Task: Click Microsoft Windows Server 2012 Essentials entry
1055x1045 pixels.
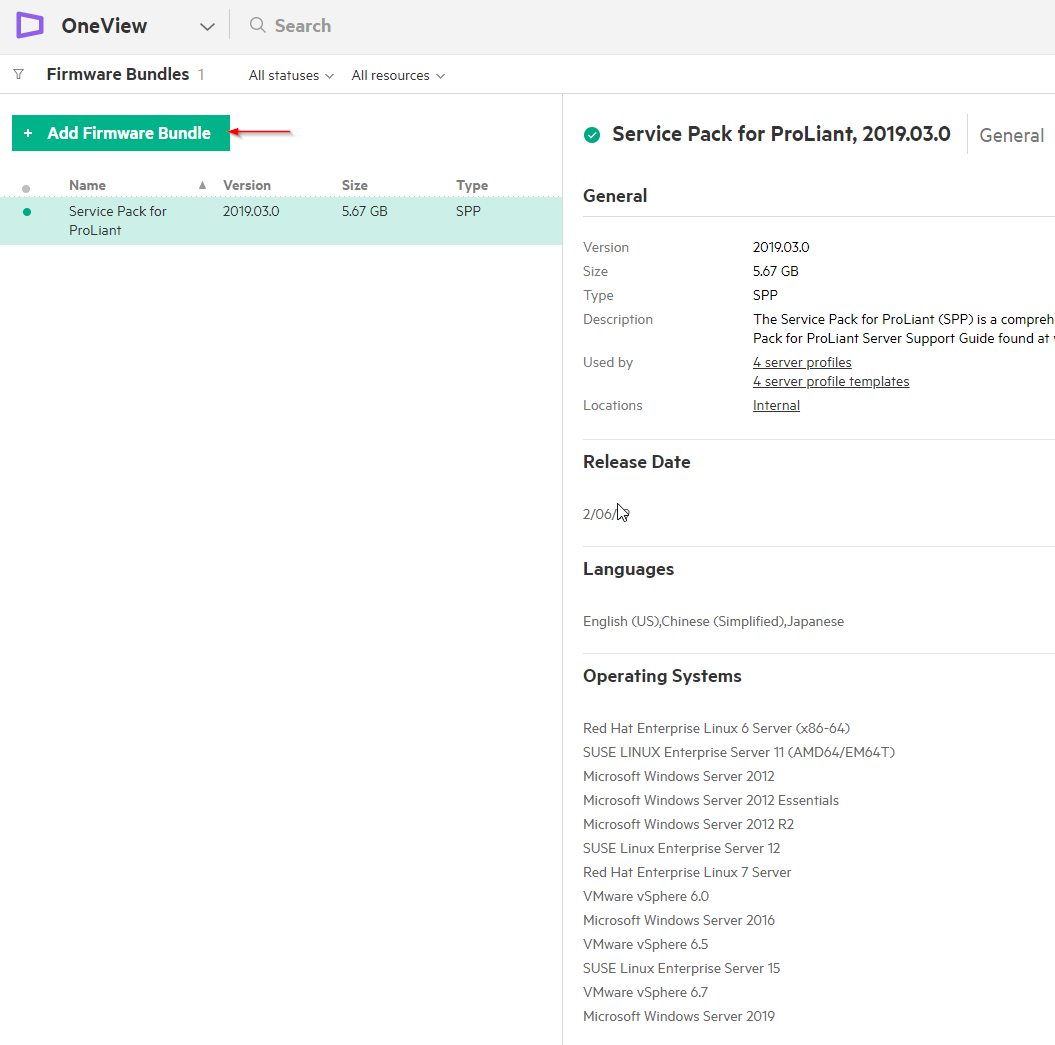Action: click(711, 800)
